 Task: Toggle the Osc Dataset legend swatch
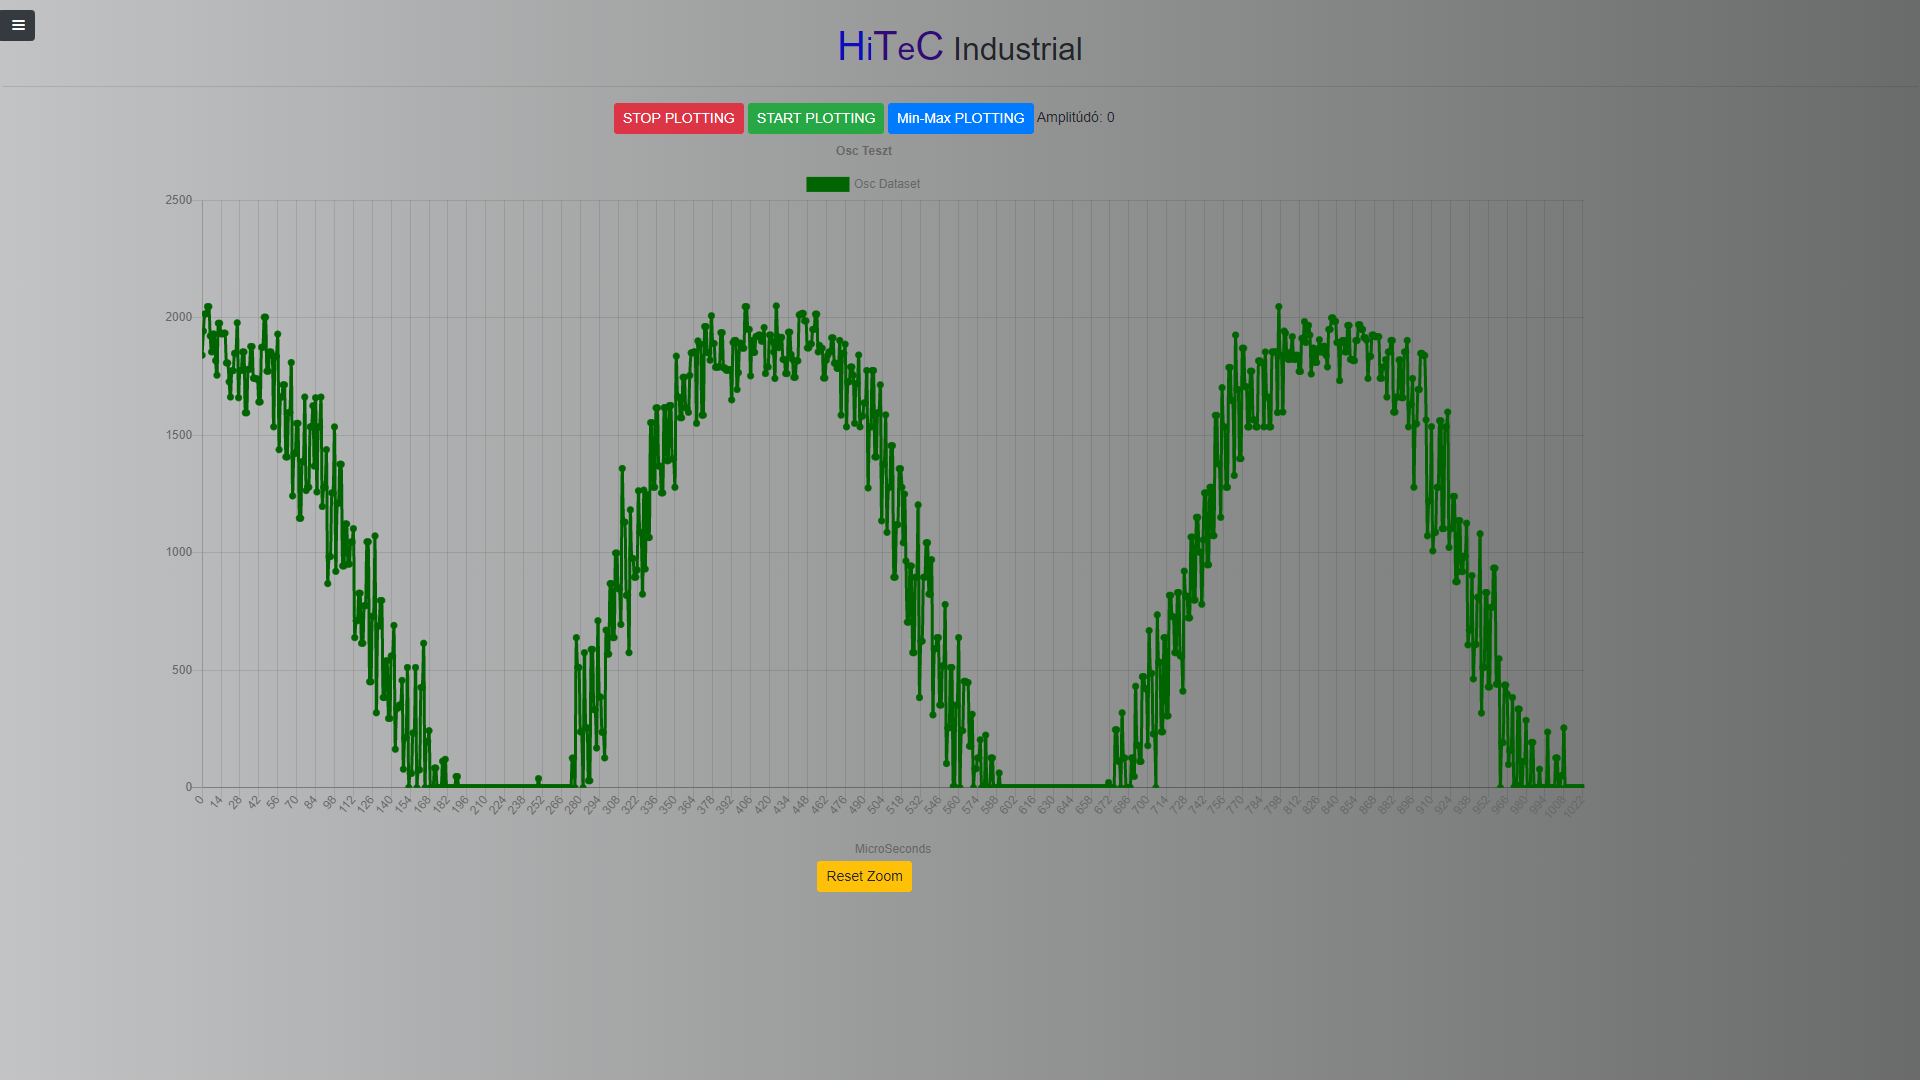tap(827, 184)
